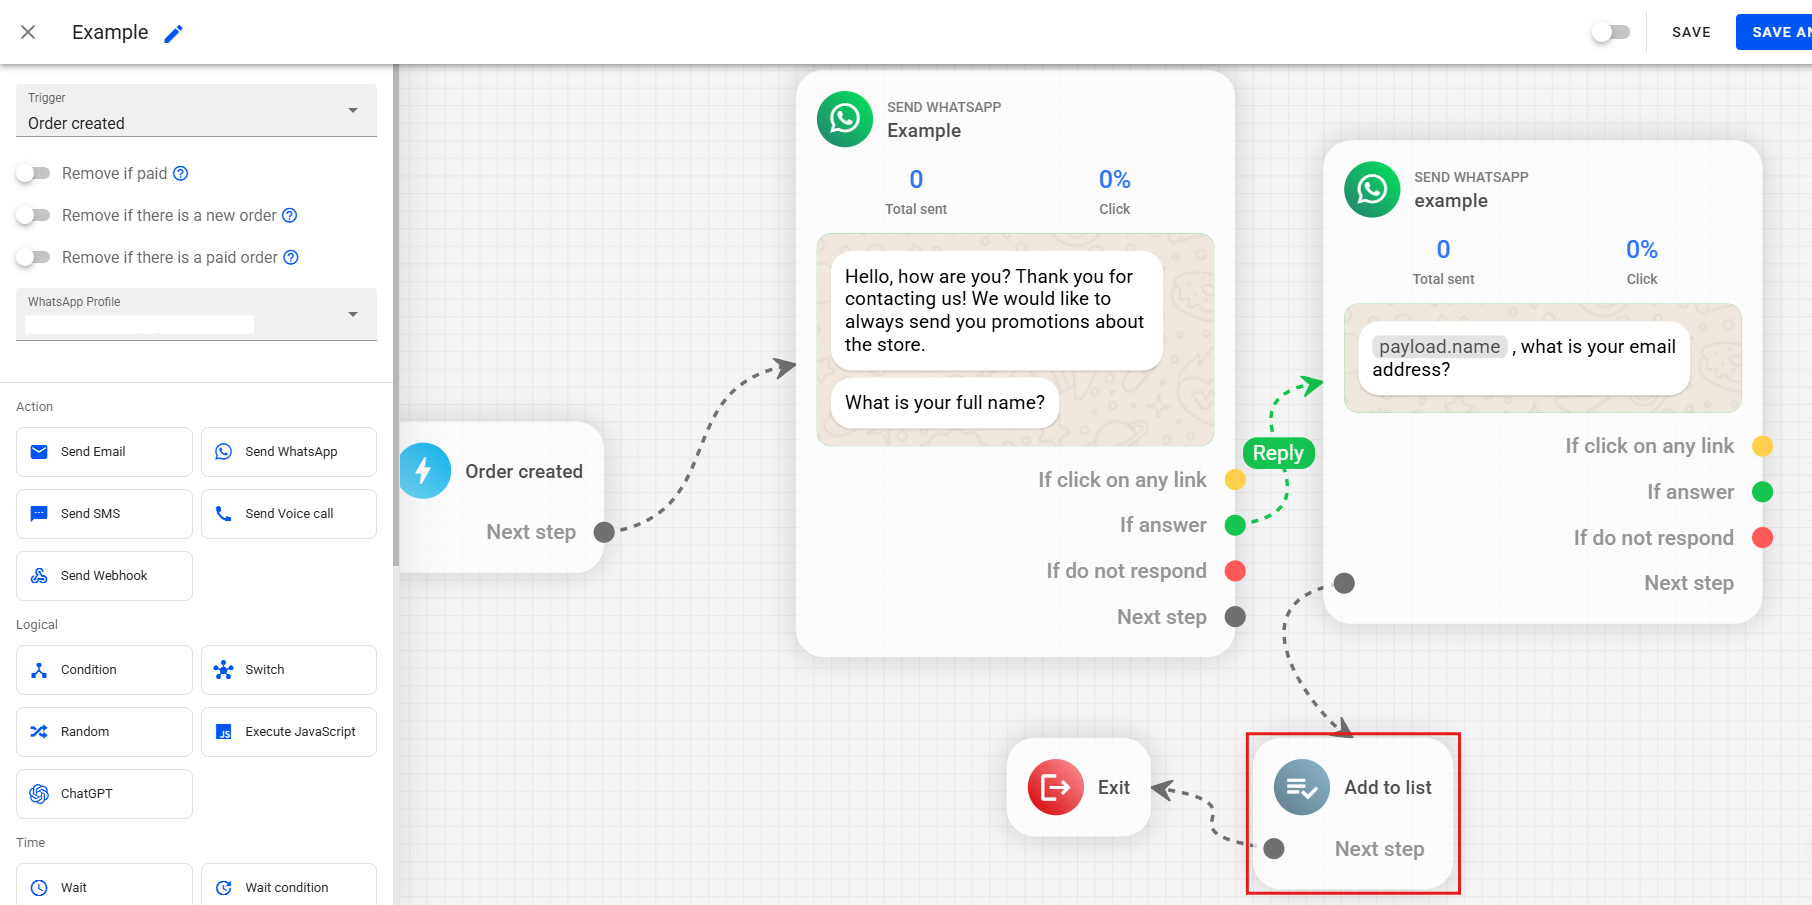Expand the WhatsApp Profile dropdown

(x=196, y=314)
